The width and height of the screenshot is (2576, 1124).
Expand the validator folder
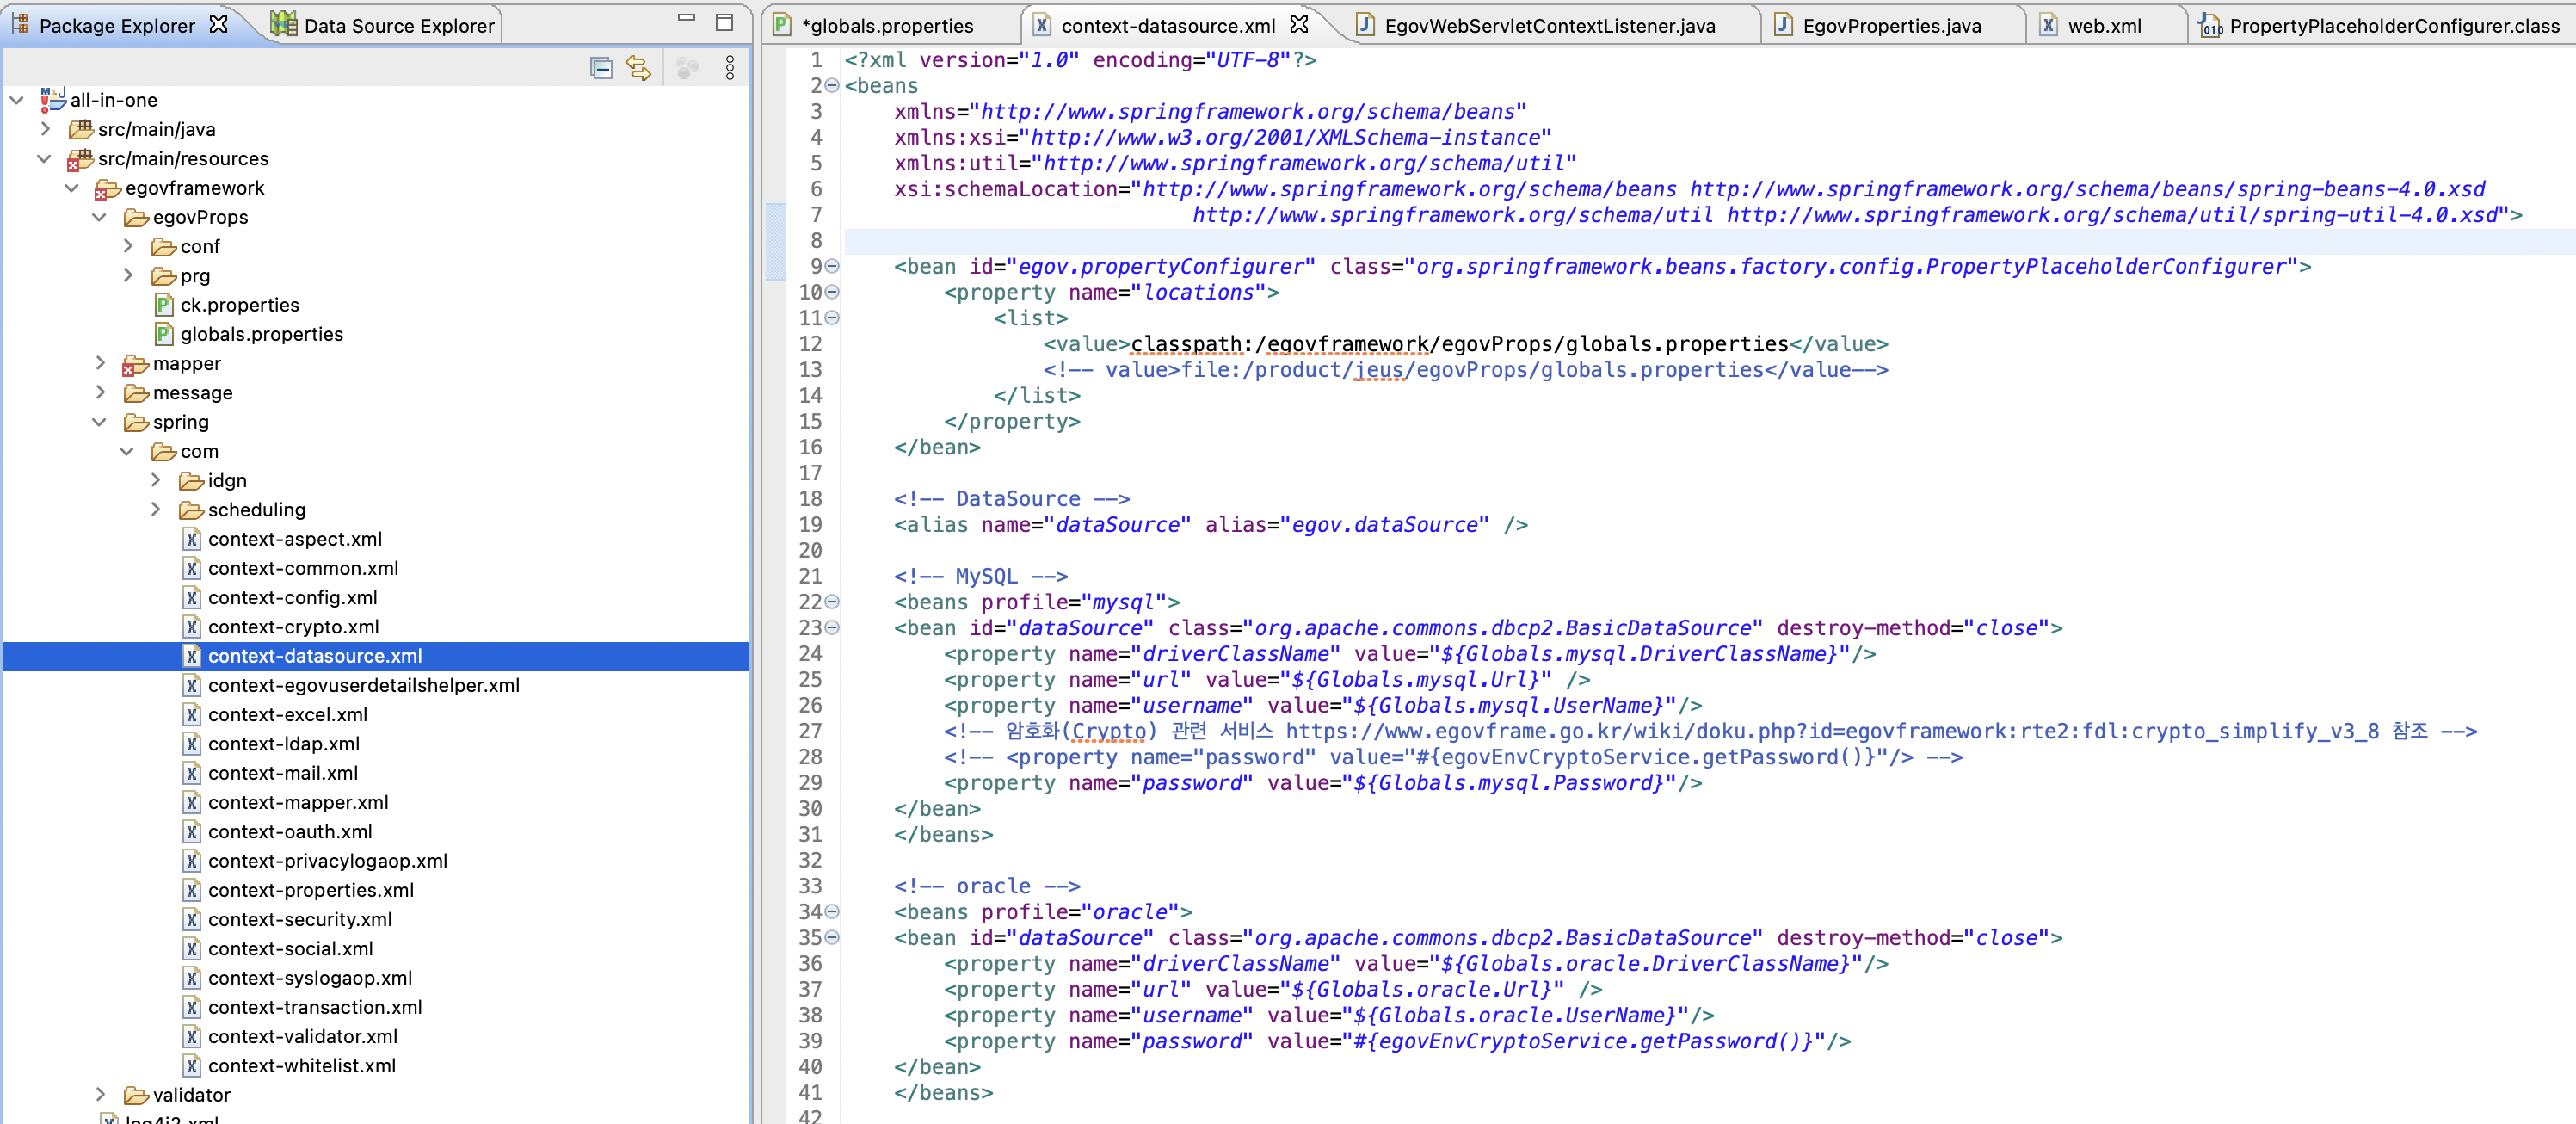(100, 1094)
